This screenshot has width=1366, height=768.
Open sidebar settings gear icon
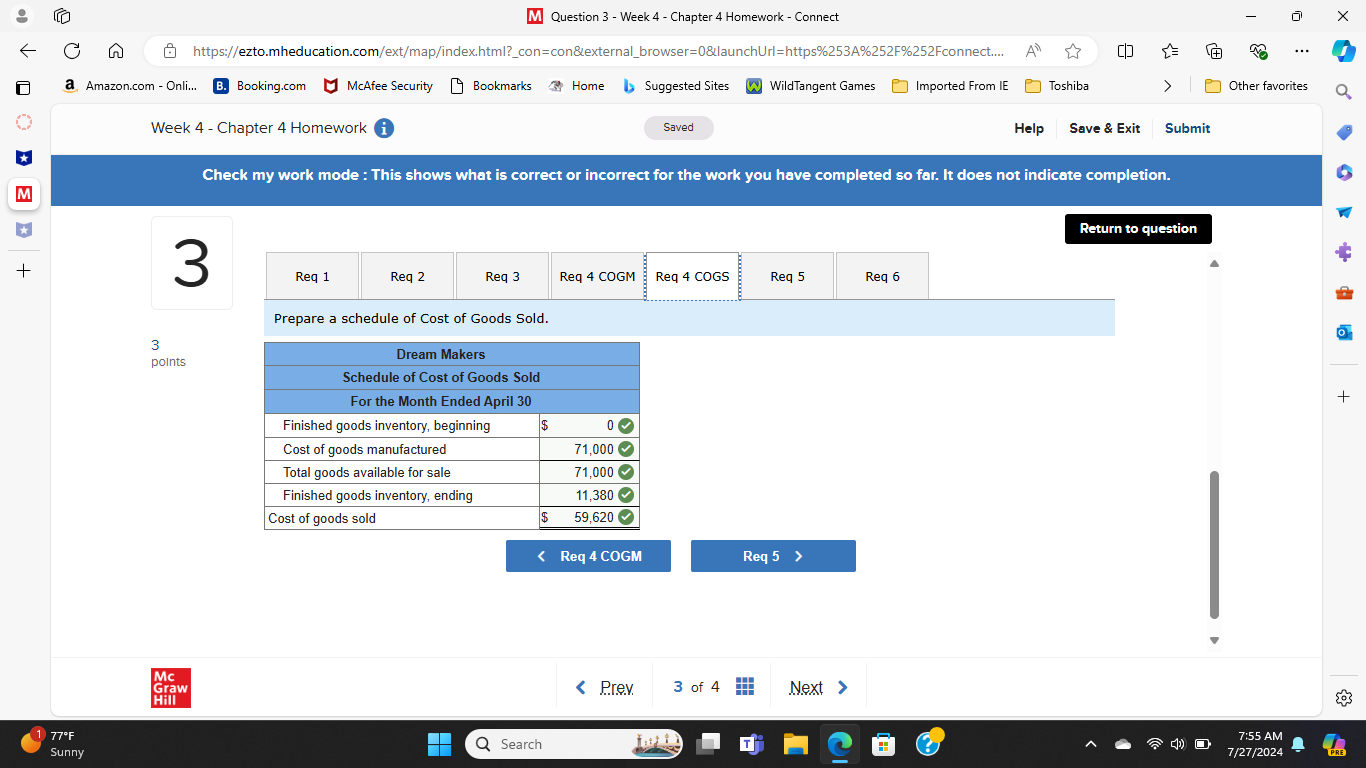pos(1344,698)
